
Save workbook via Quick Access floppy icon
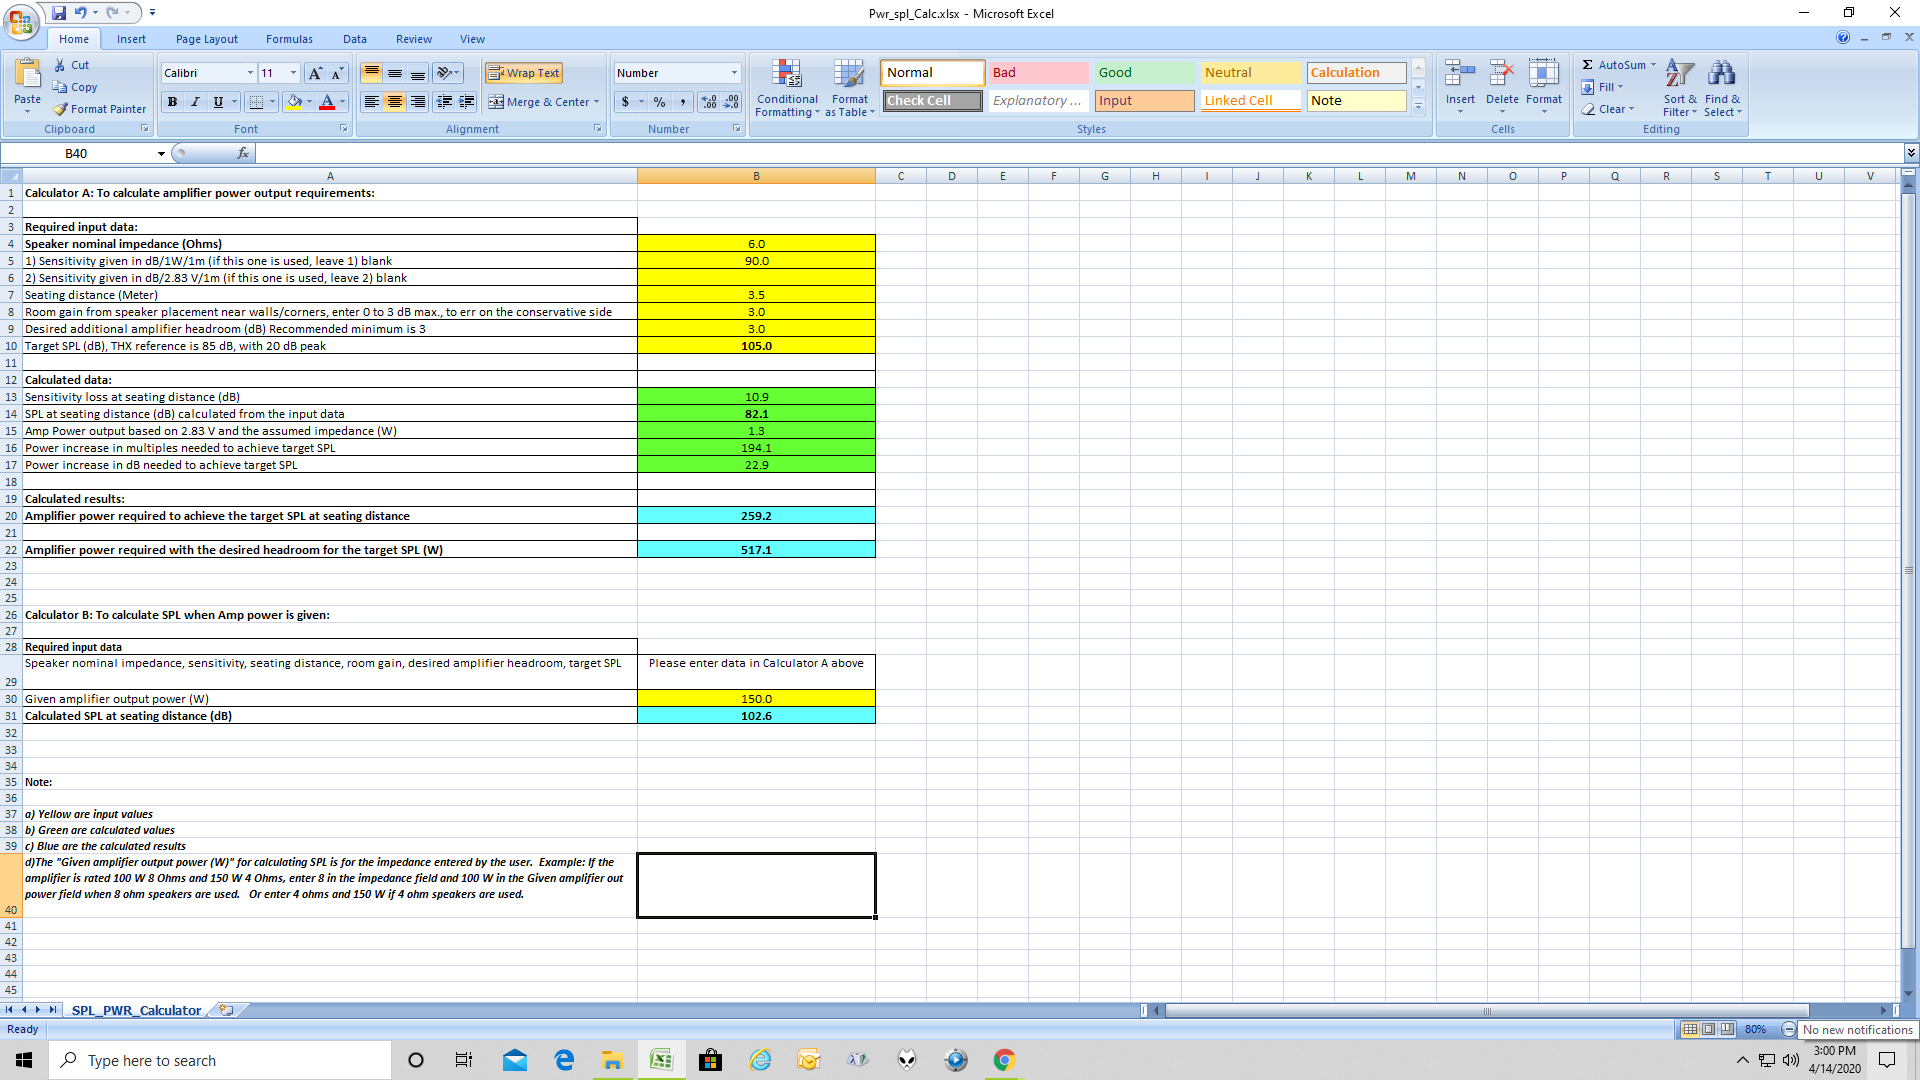[x=59, y=13]
